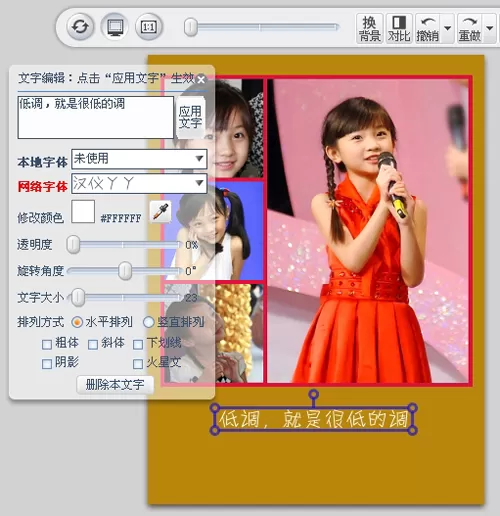Click the 文字大小 text size slider handle

78,297
